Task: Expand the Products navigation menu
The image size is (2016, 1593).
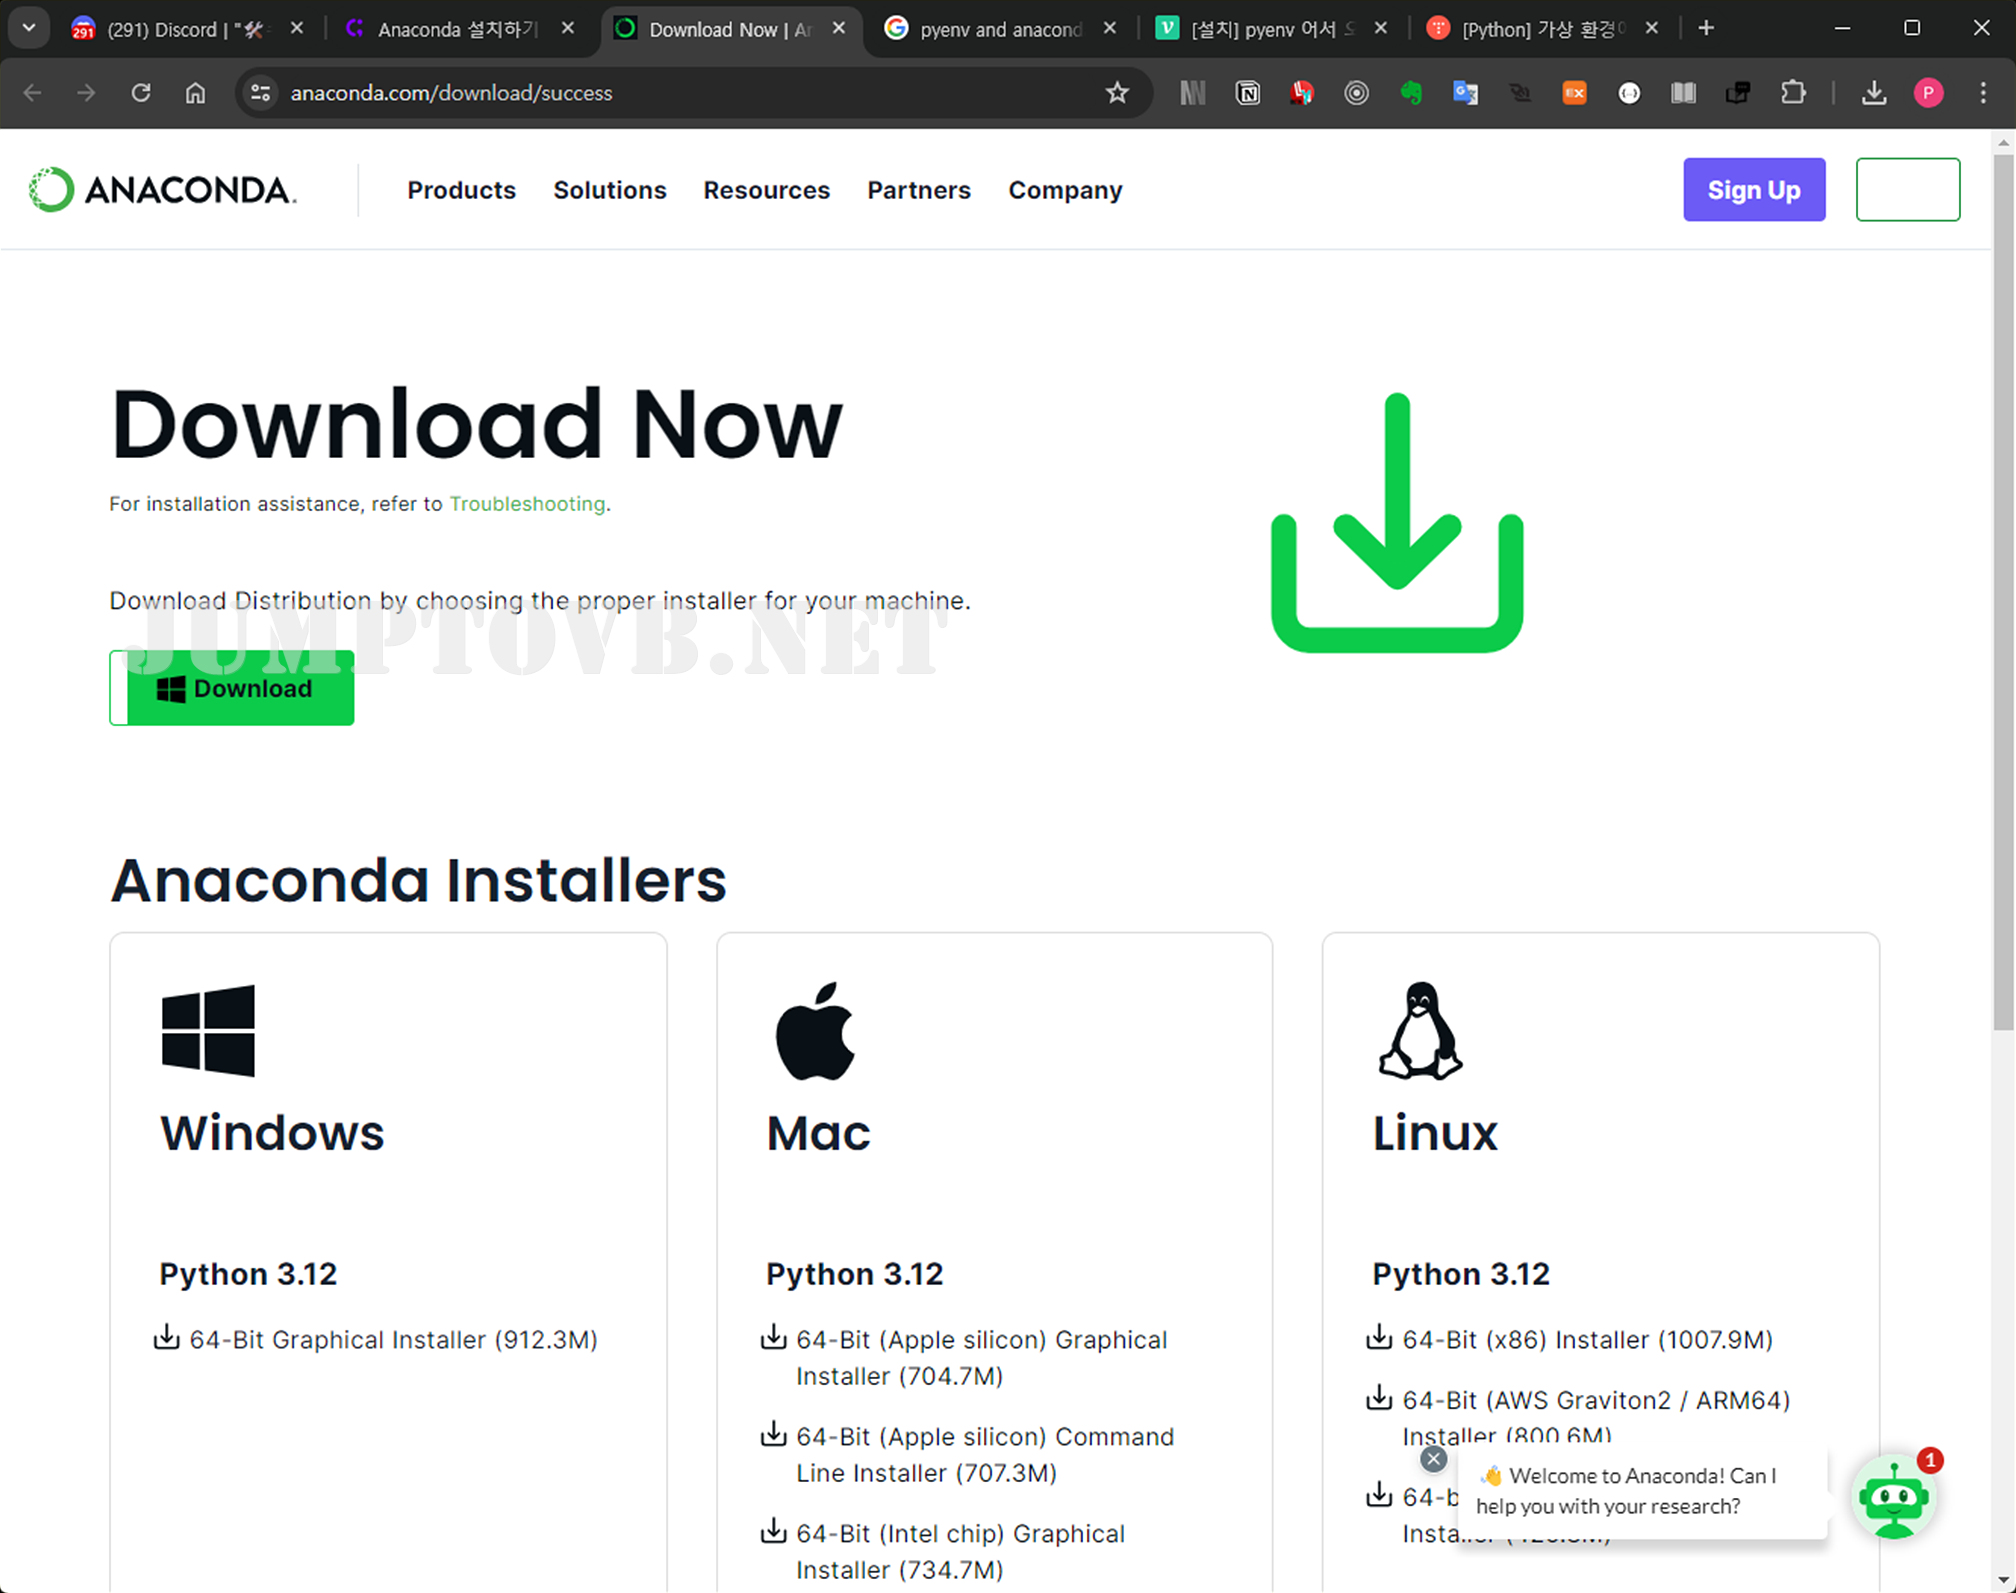Action: pos(461,190)
